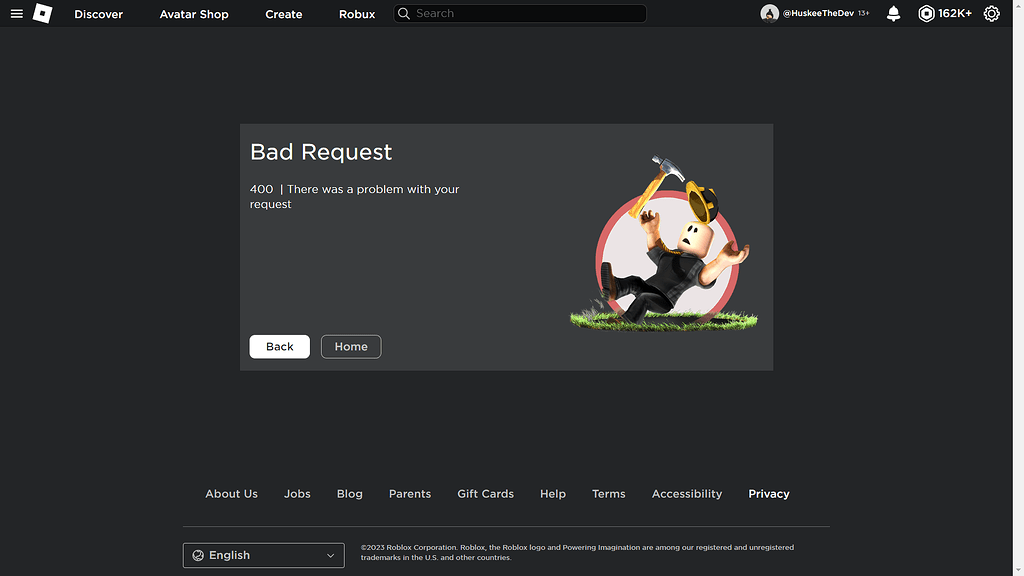The height and width of the screenshot is (576, 1024).
Task: Click the globe icon next to English
Action: click(198, 555)
